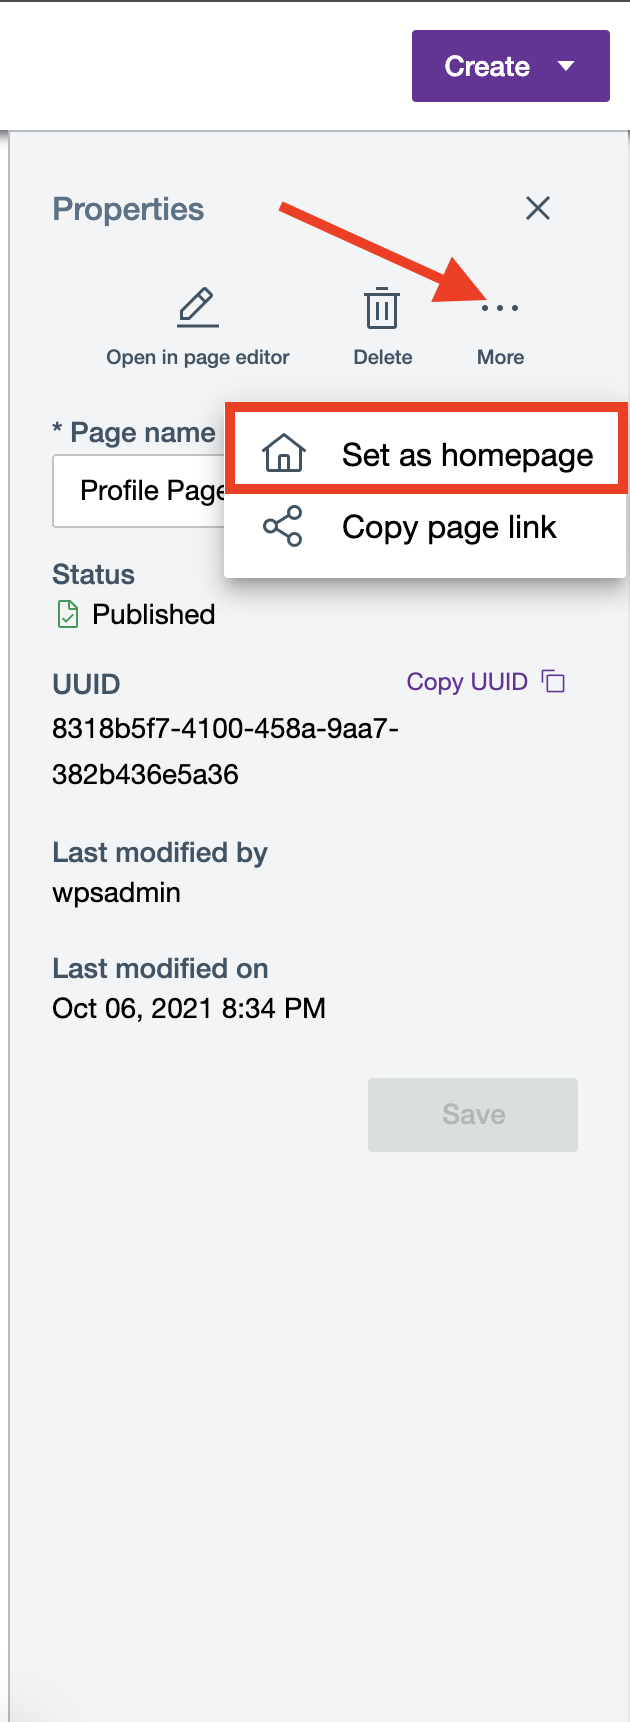Viewport: 630px width, 1722px height.
Task: Select Copy page link menu entry
Action: point(449,527)
